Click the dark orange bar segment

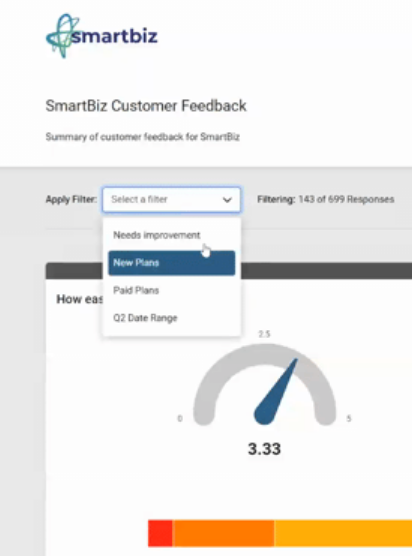coord(223,533)
